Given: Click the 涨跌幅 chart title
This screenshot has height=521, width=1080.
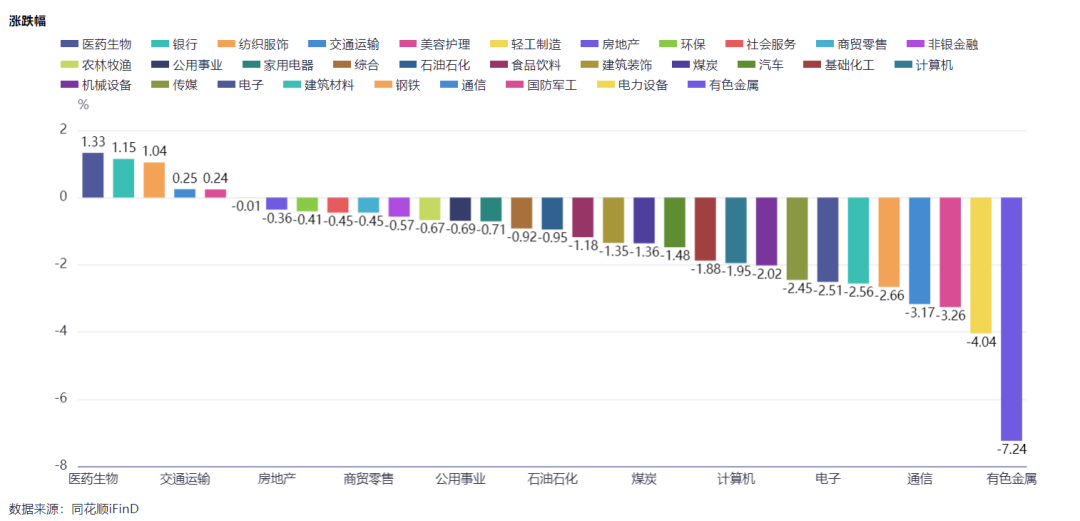Looking at the screenshot, I should click(28, 21).
